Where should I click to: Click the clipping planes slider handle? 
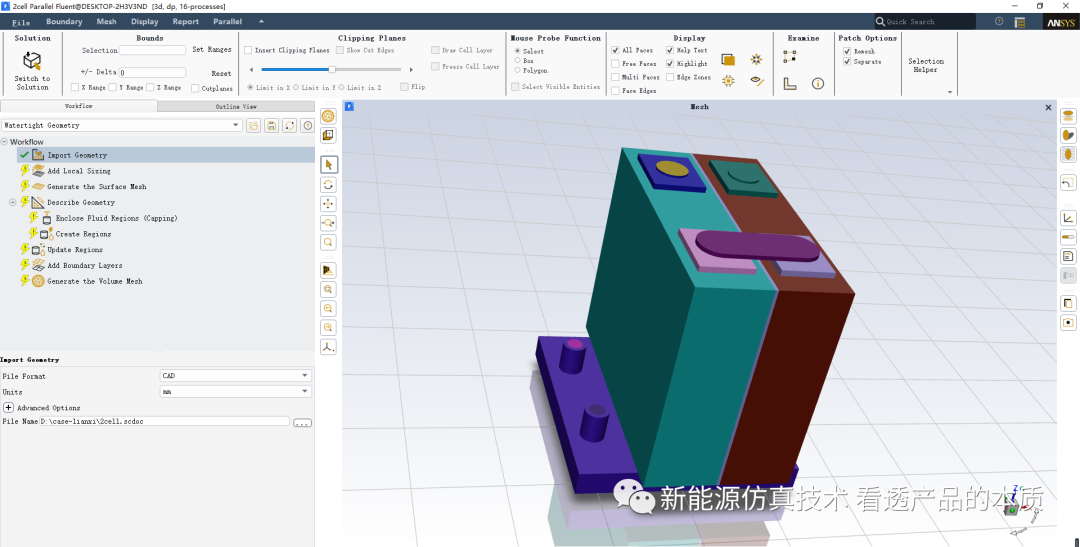331,70
